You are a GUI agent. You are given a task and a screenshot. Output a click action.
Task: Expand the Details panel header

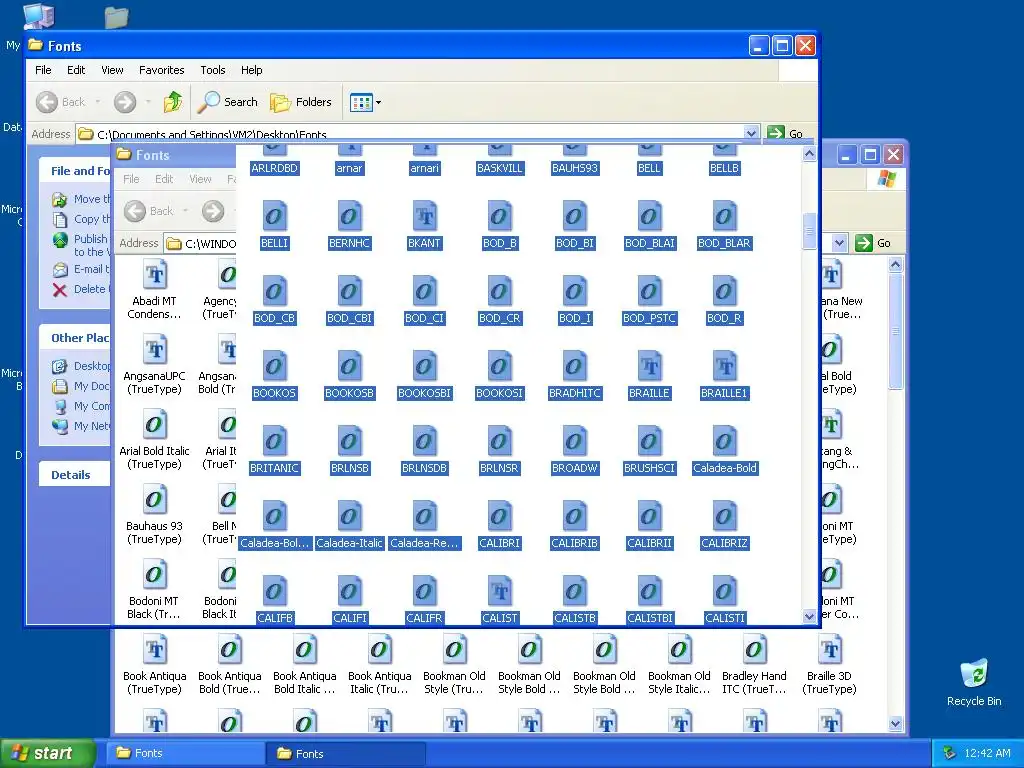tap(74, 475)
